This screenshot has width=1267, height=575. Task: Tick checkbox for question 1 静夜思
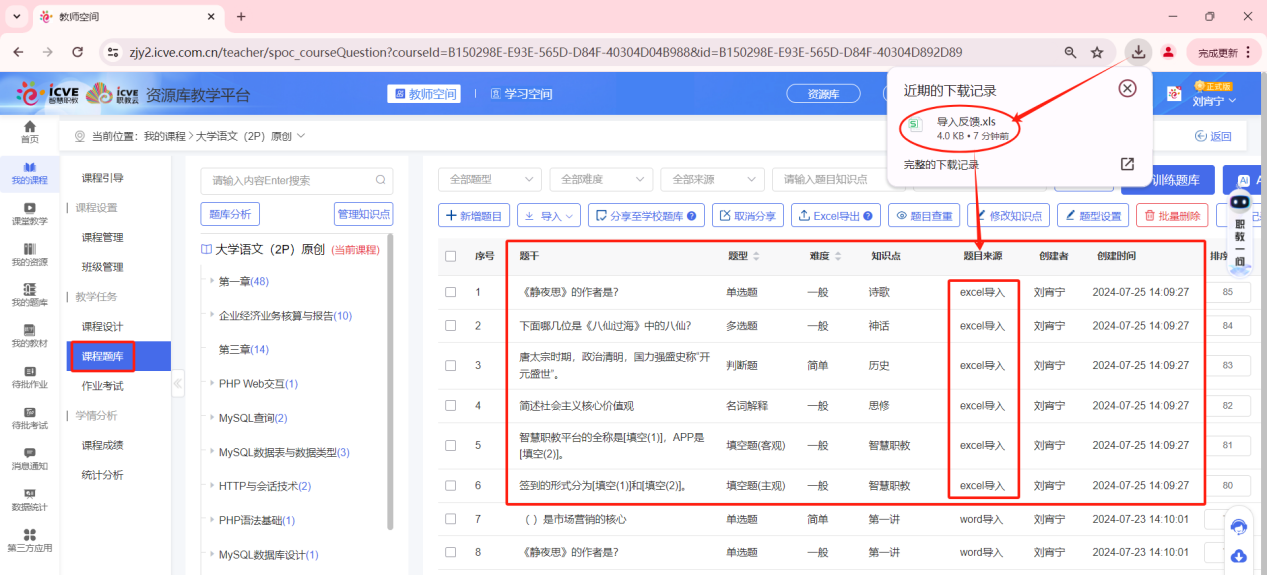(x=451, y=292)
